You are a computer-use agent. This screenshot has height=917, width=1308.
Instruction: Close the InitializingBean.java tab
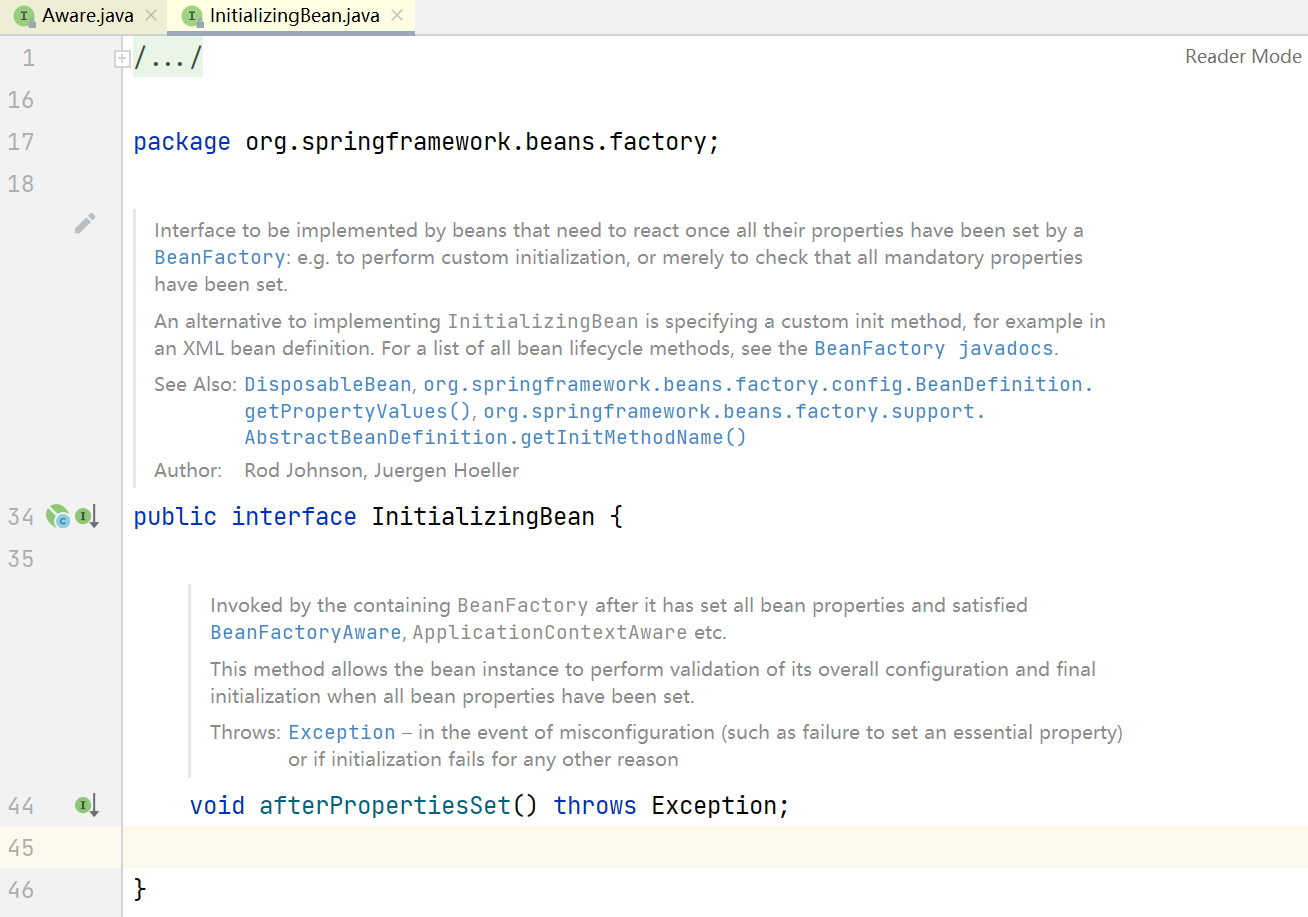(x=397, y=16)
